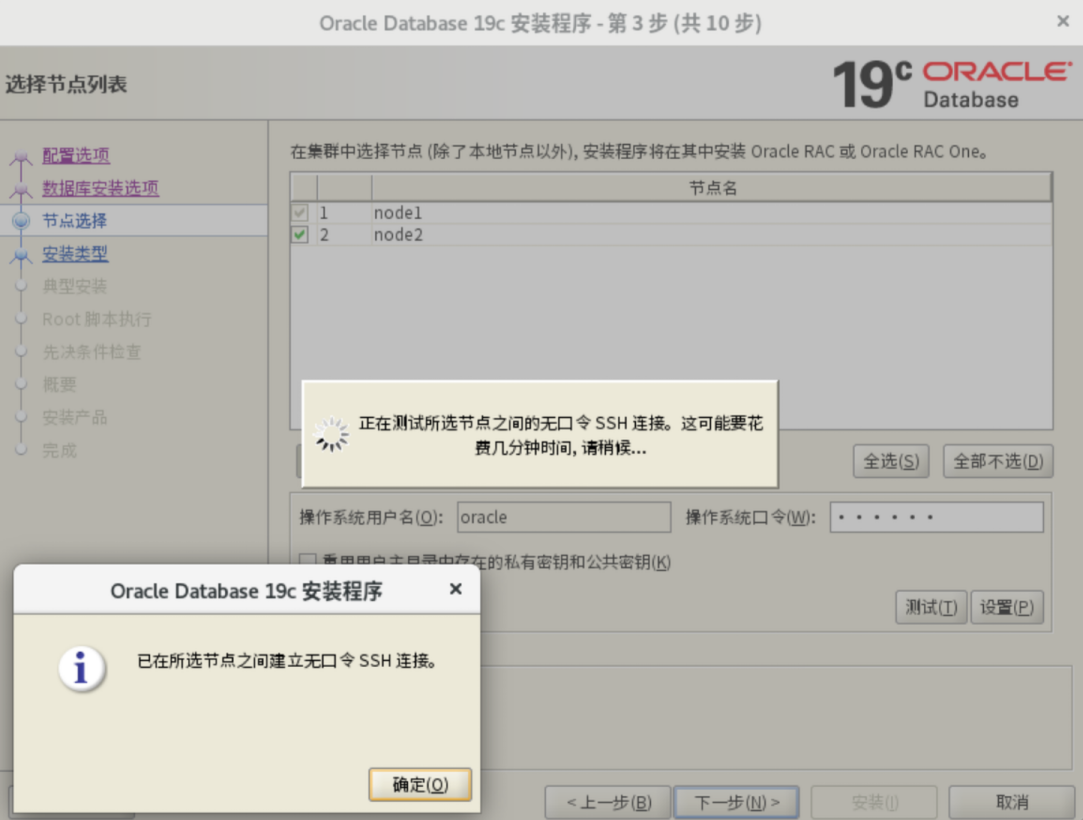Go to the 配置选项 step
The image size is (1083, 820).
(x=76, y=155)
